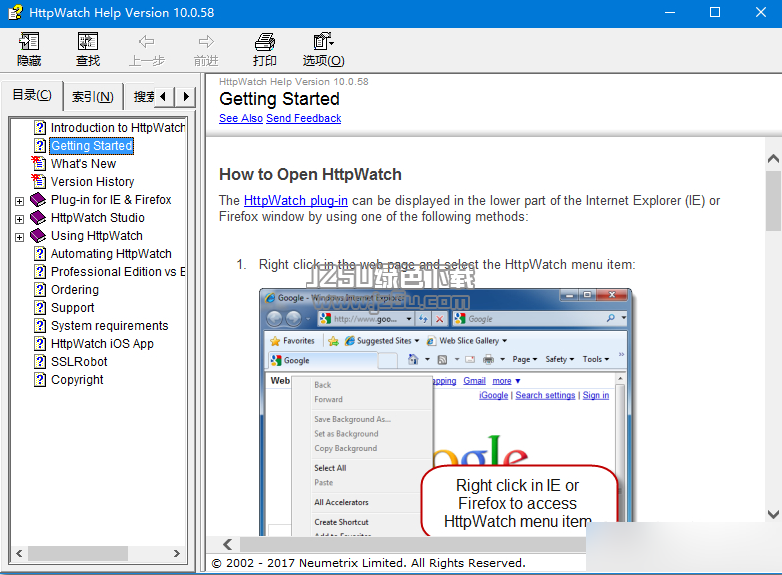Click the tab strip right scroll arrow
Image resolution: width=782 pixels, height=575 pixels.
186,96
